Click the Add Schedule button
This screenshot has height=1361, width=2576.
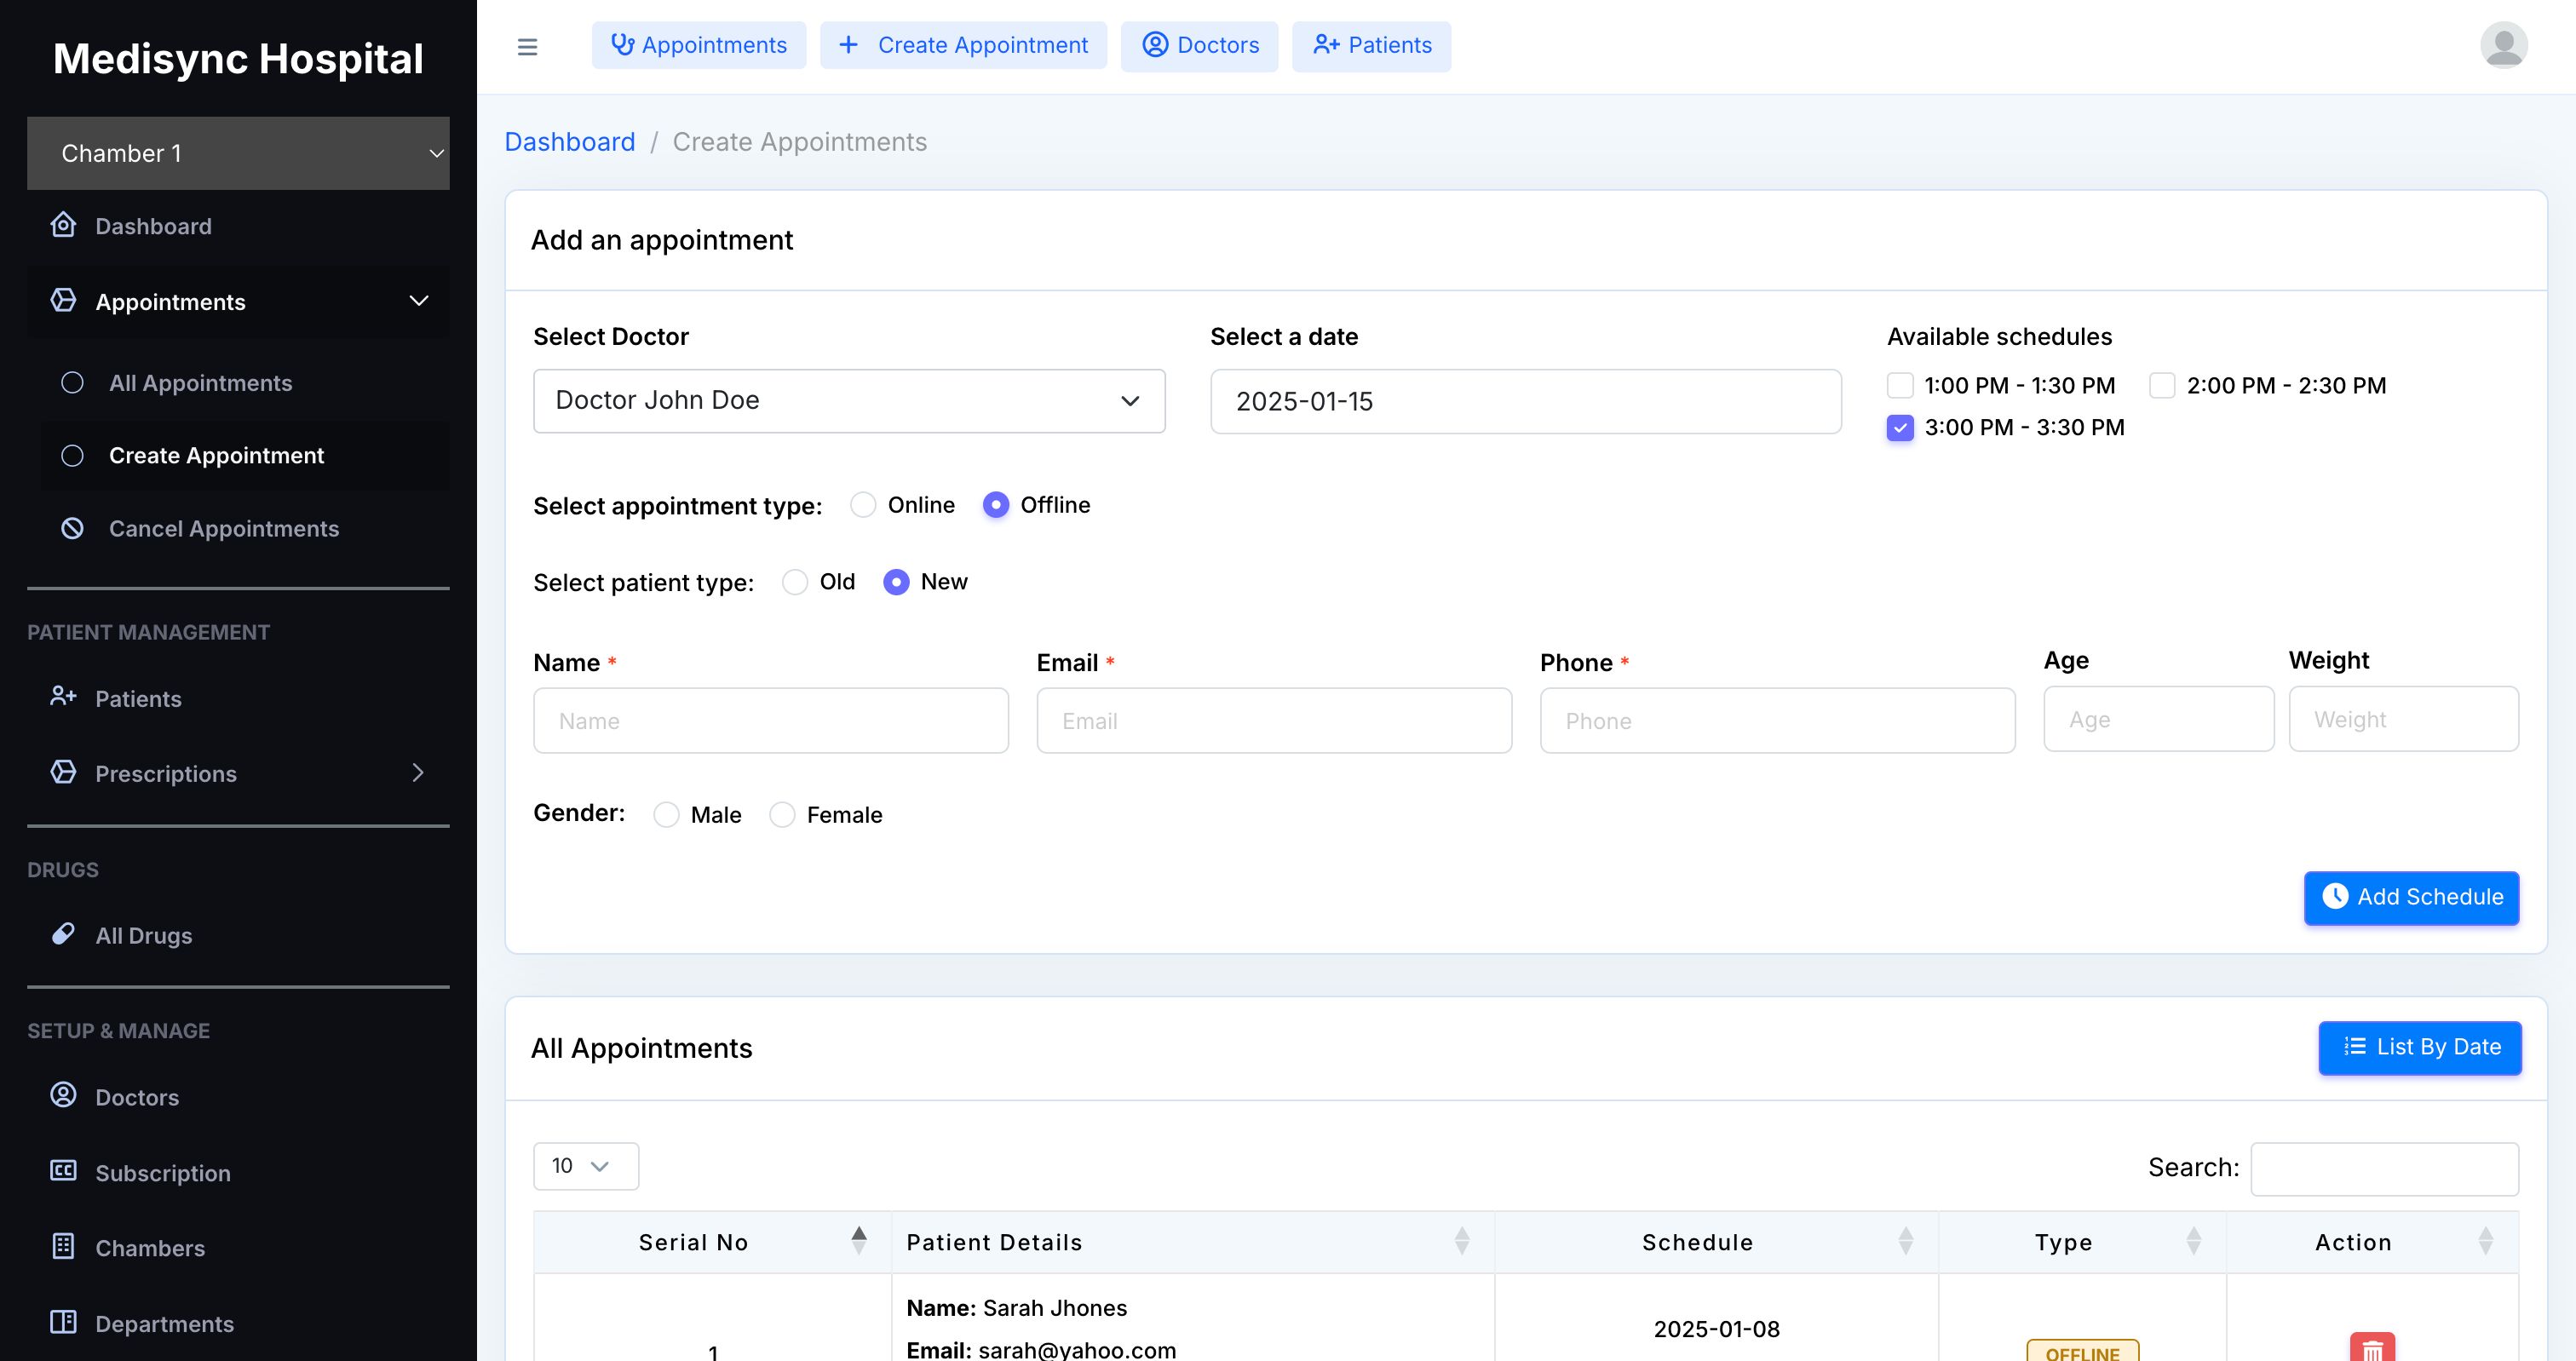point(2411,897)
